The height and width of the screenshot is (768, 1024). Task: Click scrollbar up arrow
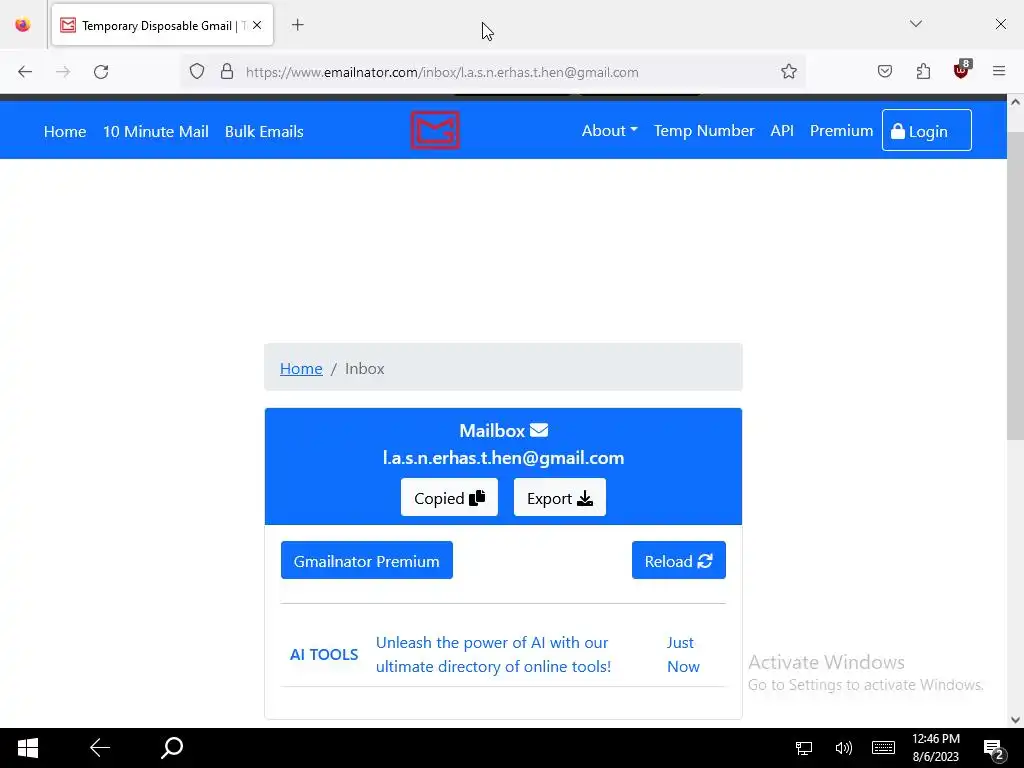click(1015, 102)
